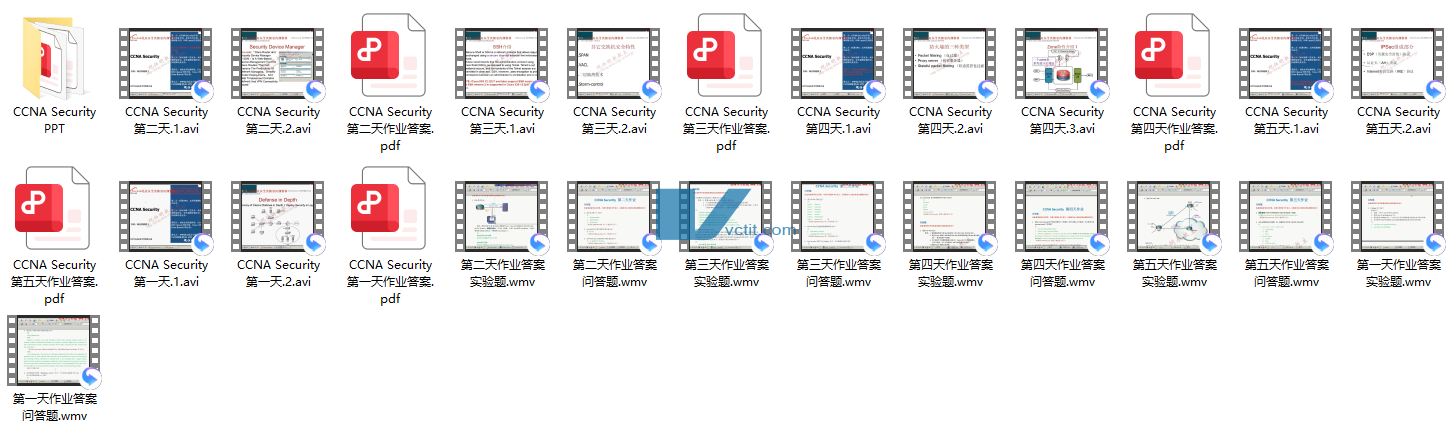Select CCNA Security 第三天.2.avi video icon
Viewport: 1454px width, 428px height.
pos(615,63)
